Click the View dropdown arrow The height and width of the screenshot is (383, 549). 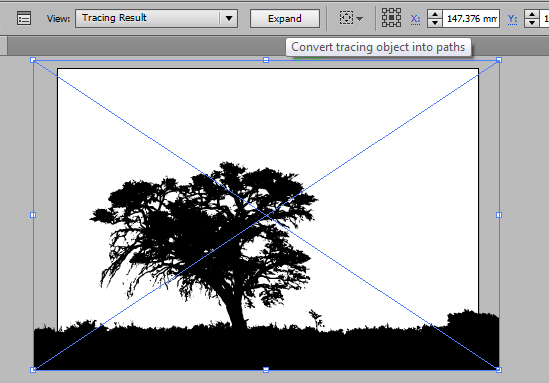point(229,18)
